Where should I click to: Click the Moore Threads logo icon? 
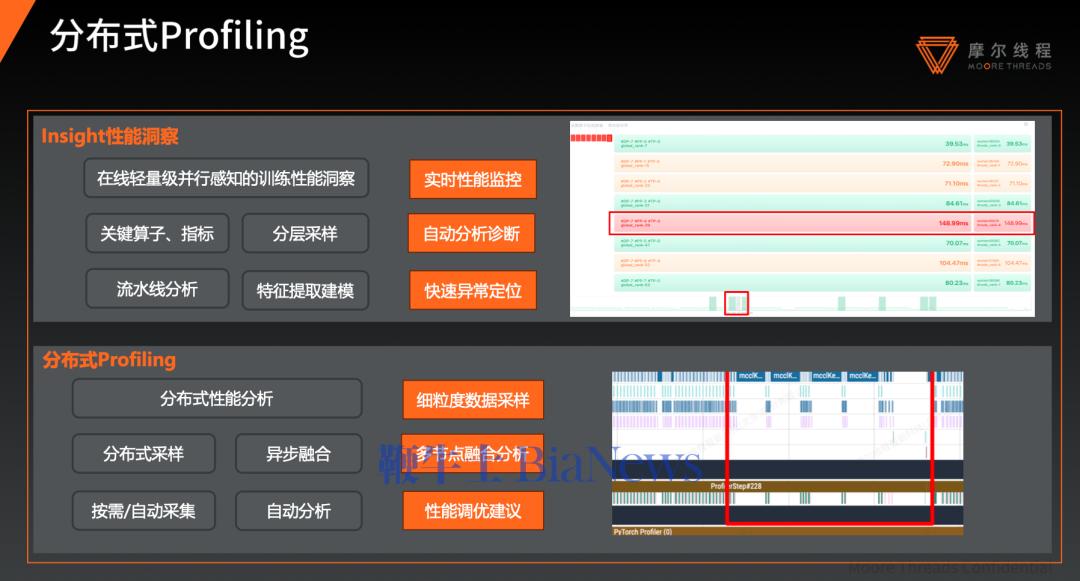point(936,55)
